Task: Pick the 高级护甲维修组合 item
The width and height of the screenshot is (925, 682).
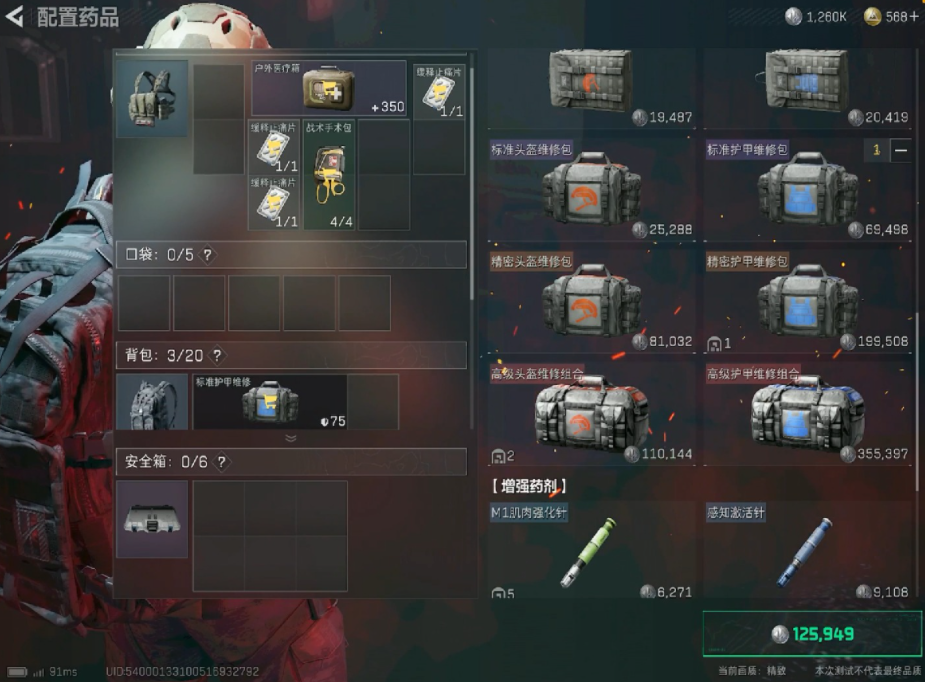Action: (808, 413)
